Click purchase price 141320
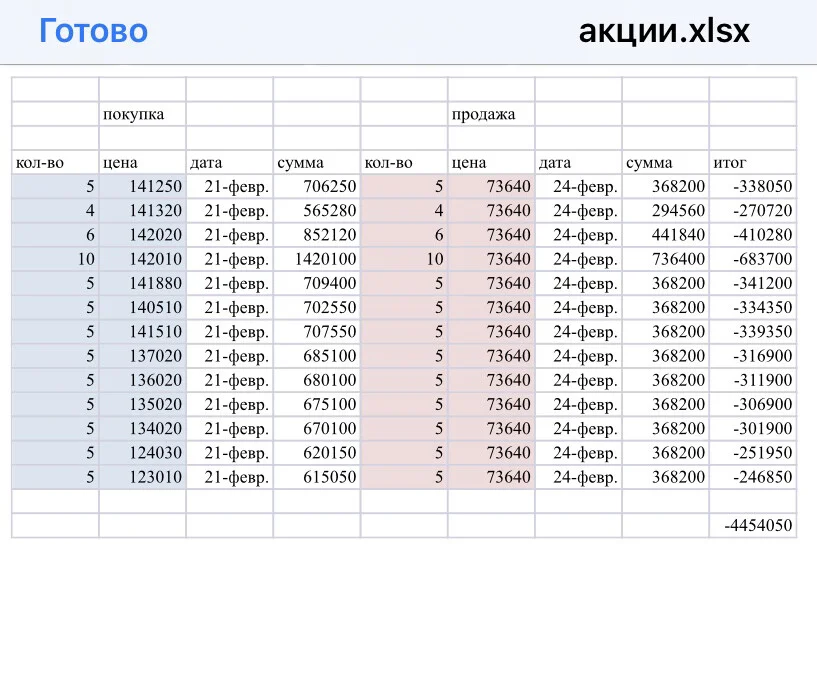This screenshot has height=693, width=817. point(142,211)
